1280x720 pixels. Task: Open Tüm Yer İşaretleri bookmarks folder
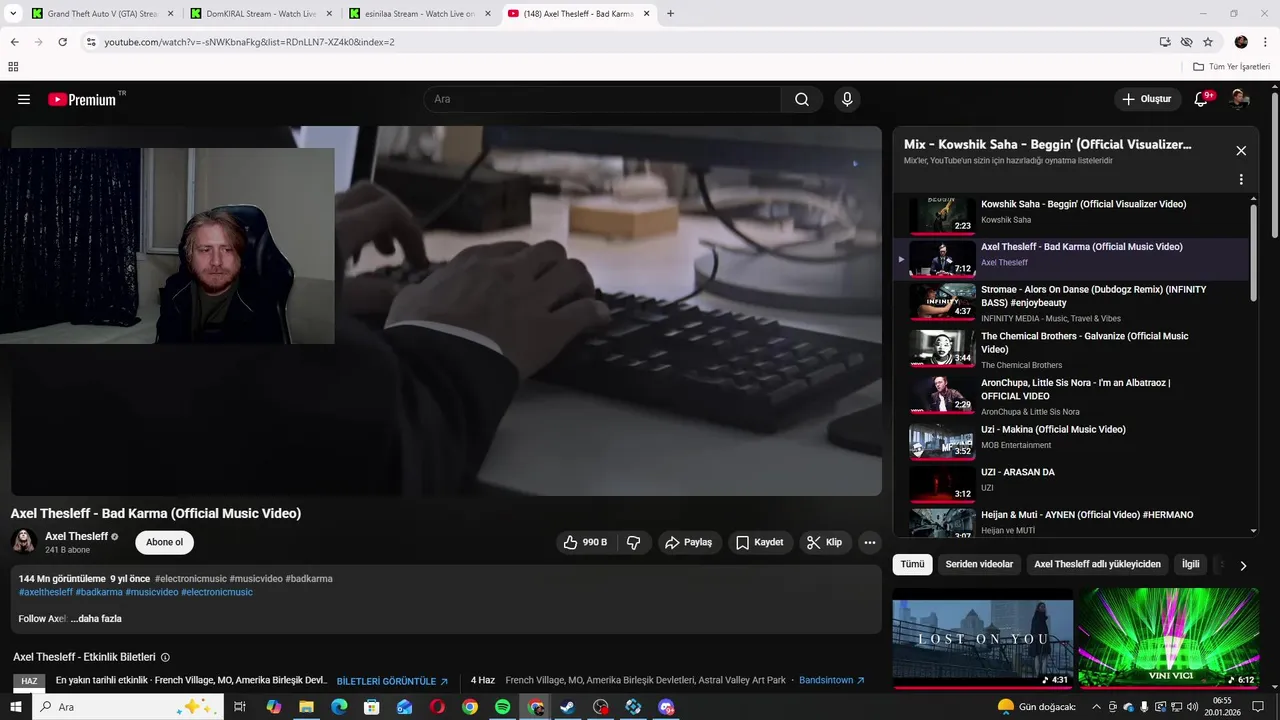[1231, 67]
